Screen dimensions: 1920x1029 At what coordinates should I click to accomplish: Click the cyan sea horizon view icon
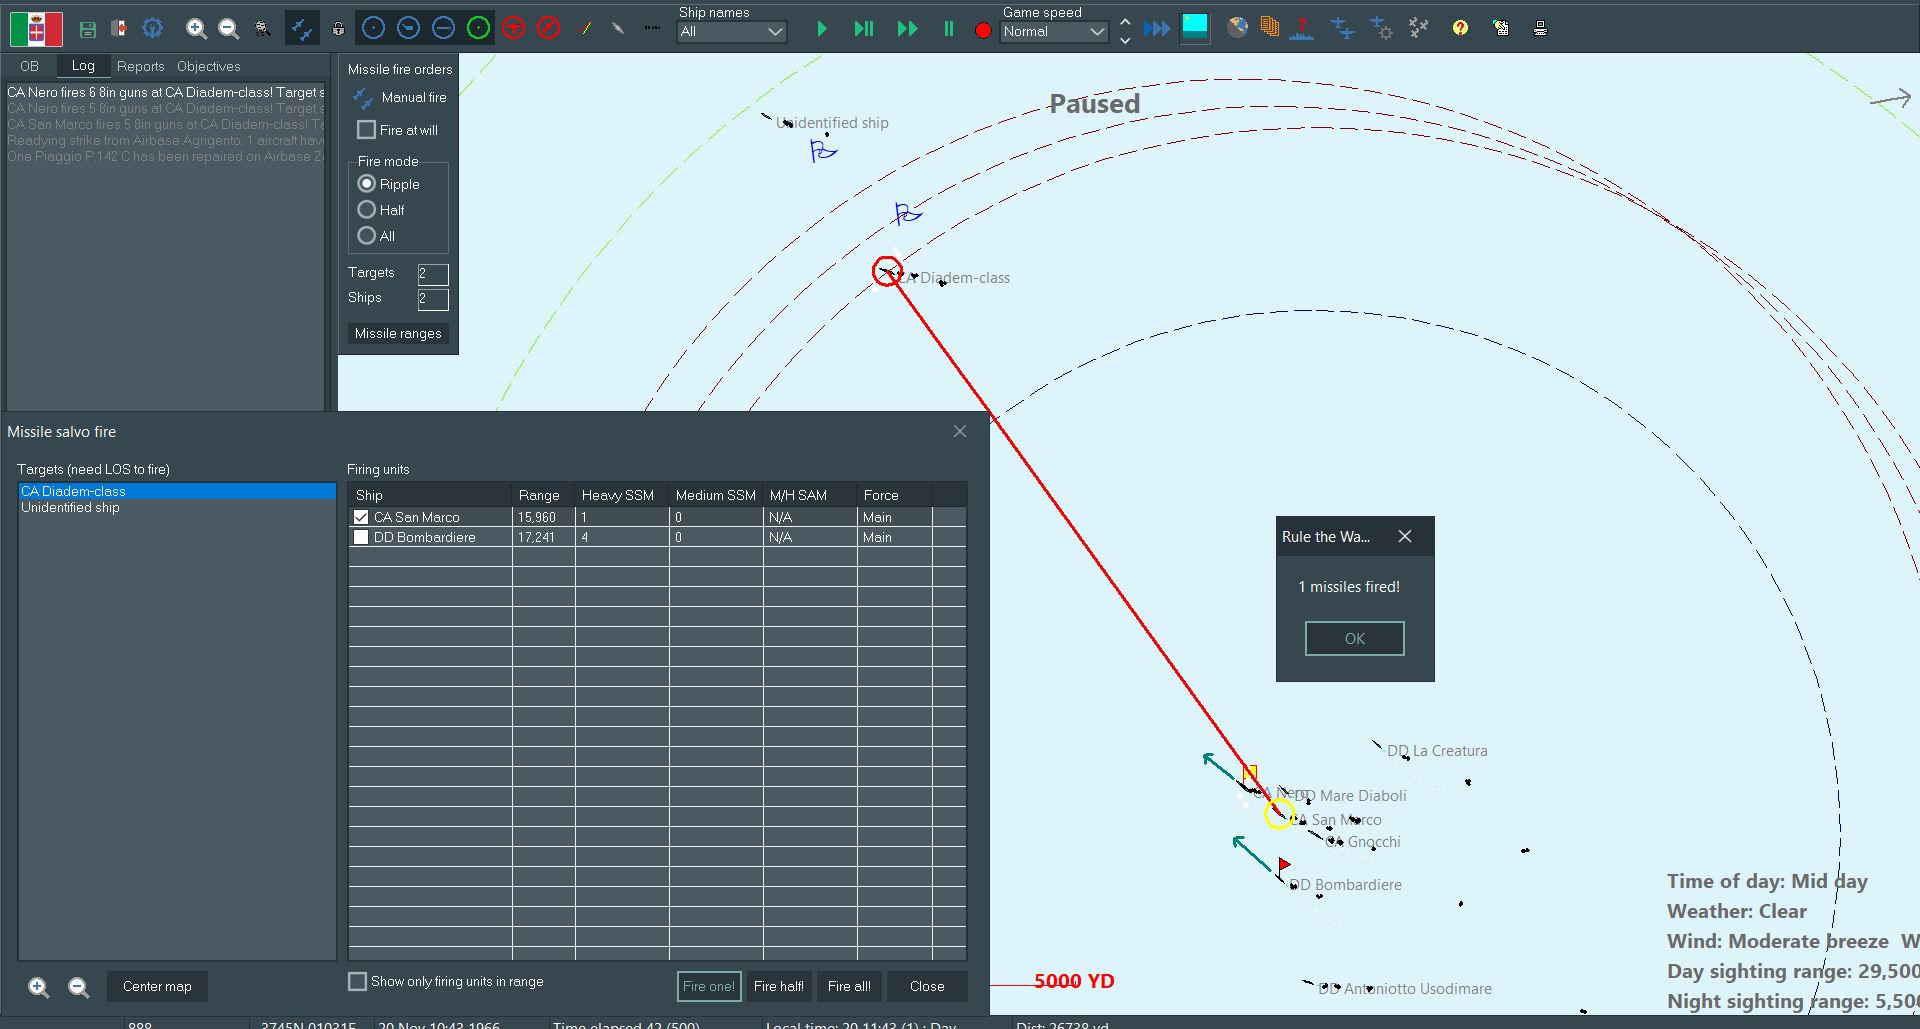1194,28
